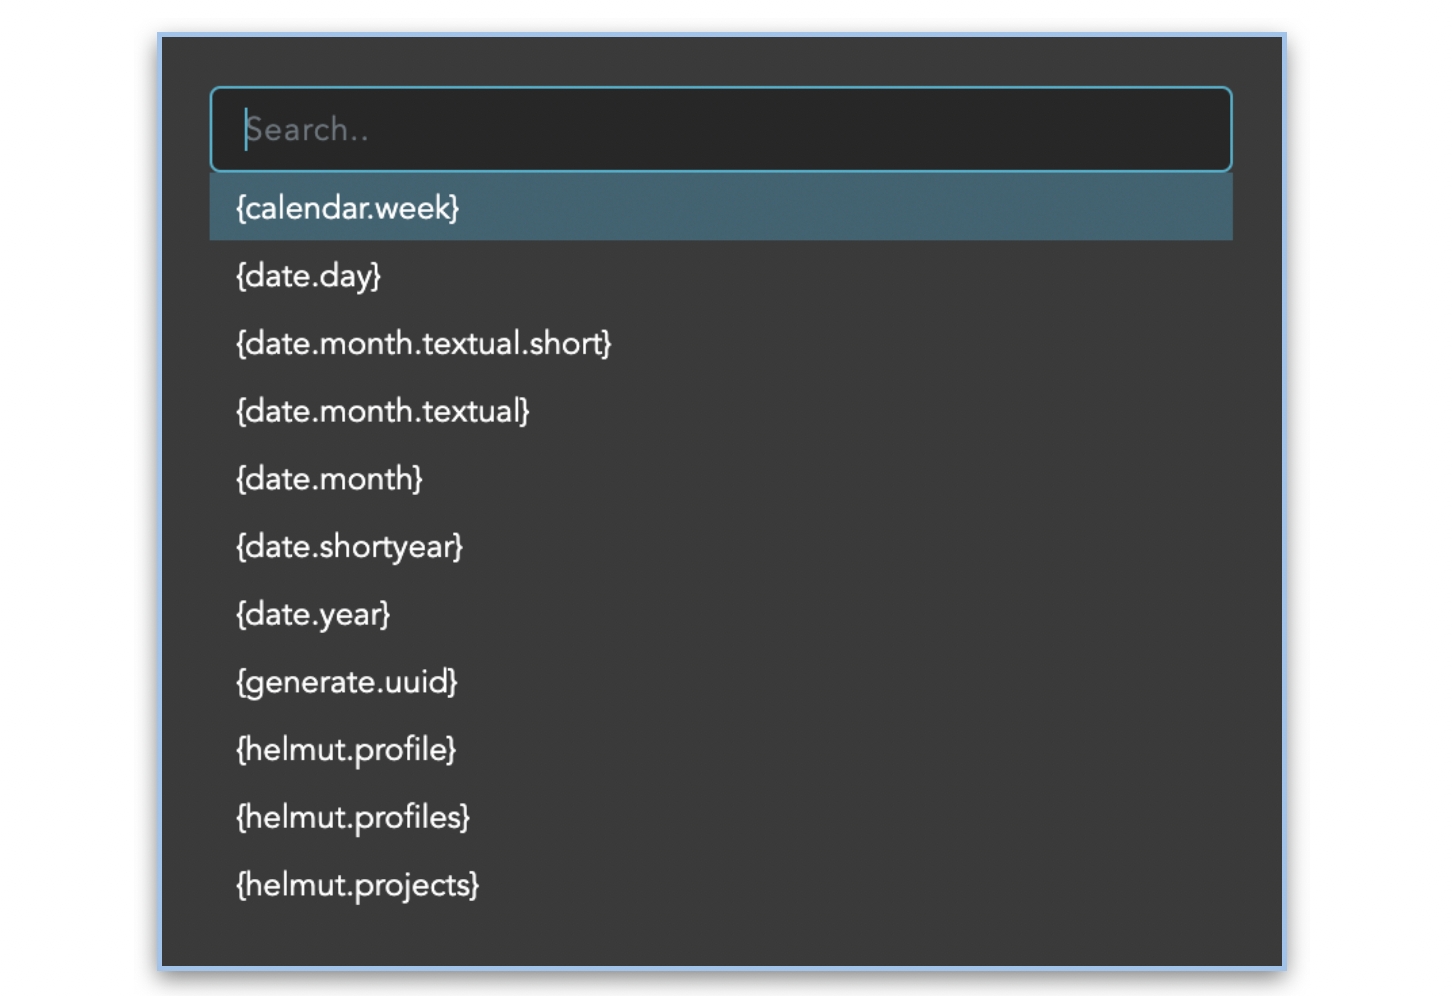
Task: Select the currently highlighted list entry
Action: pyautogui.click(x=720, y=208)
